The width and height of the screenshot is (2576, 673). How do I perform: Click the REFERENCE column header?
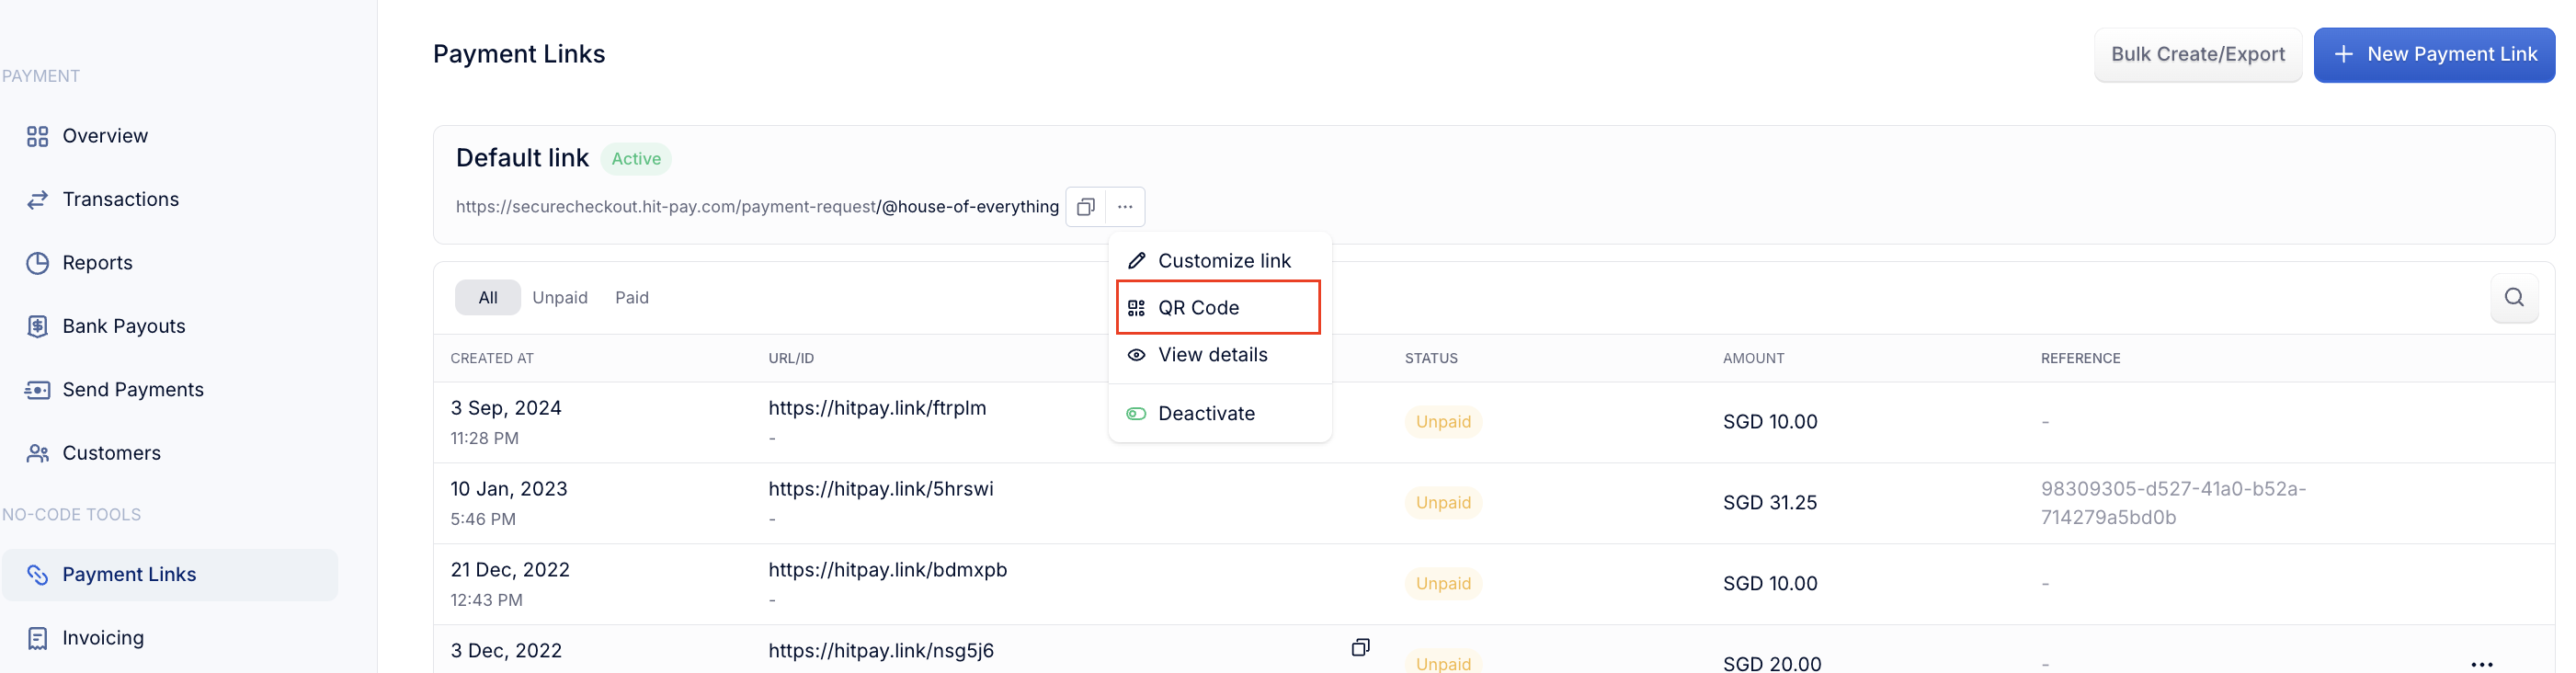coord(2080,358)
